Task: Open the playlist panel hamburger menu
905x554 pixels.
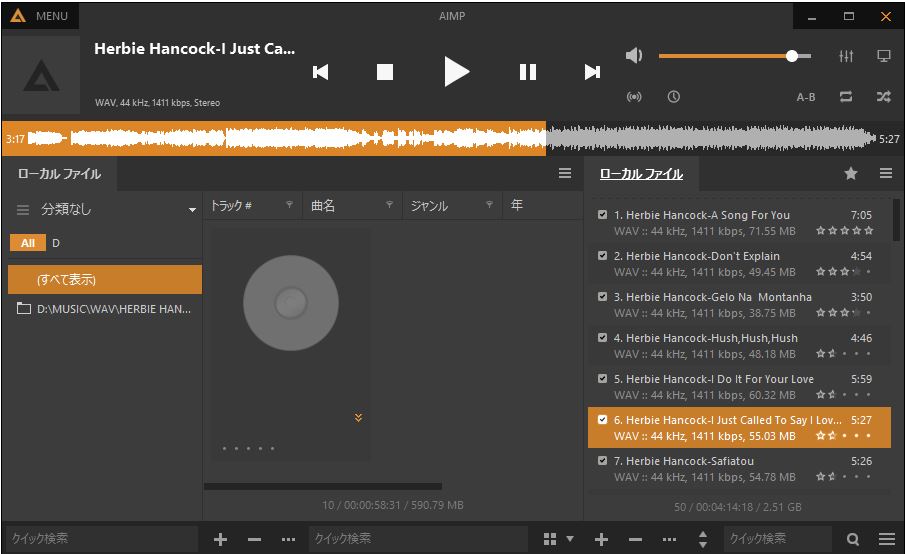Action: pos(886,173)
